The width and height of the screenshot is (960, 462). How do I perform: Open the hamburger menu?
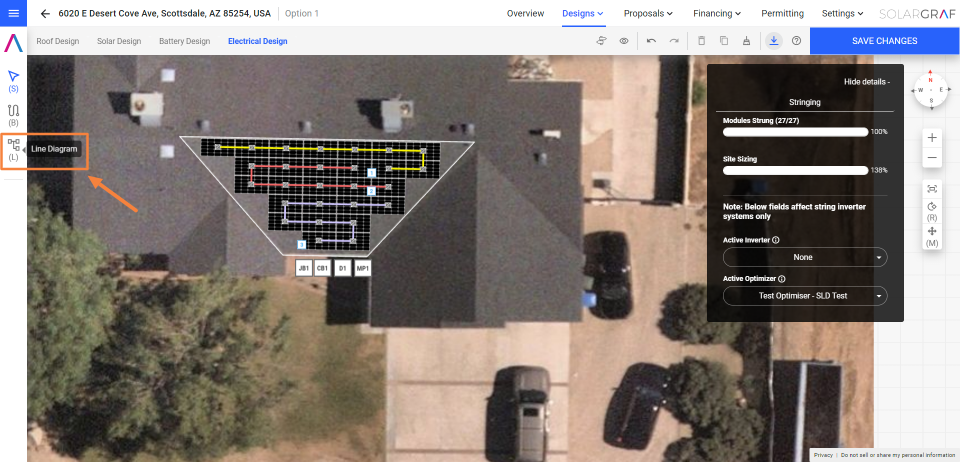click(13, 14)
